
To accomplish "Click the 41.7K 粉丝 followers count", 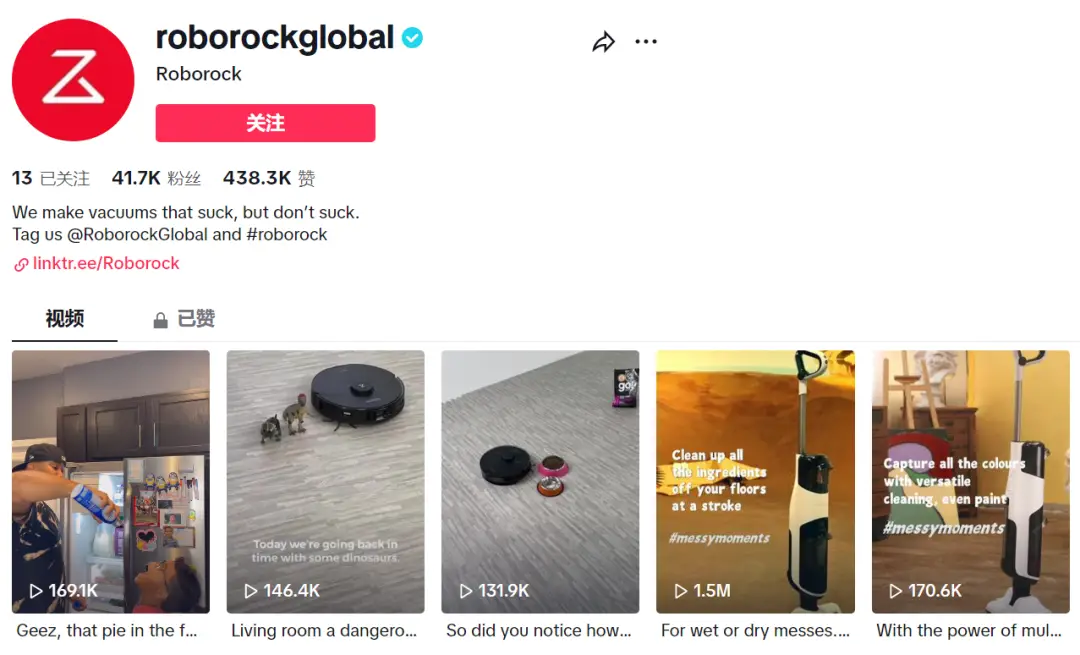I will tap(156, 179).
